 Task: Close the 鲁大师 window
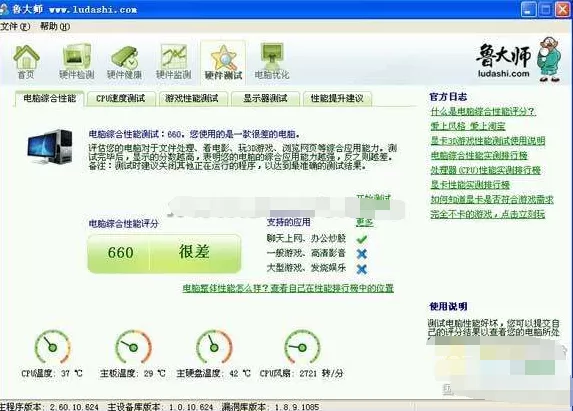(562, 9)
